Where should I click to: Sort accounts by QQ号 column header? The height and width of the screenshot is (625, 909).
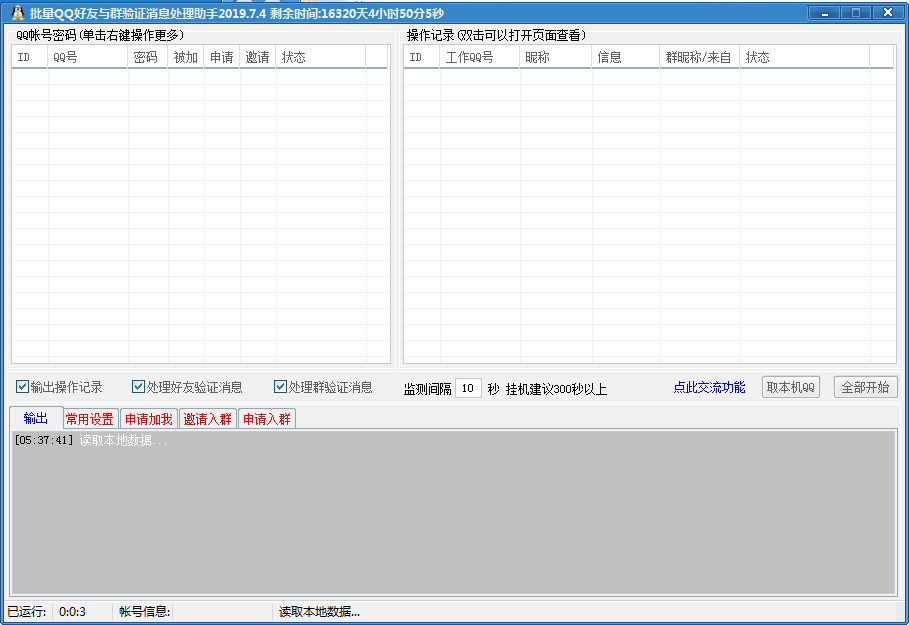pos(88,57)
